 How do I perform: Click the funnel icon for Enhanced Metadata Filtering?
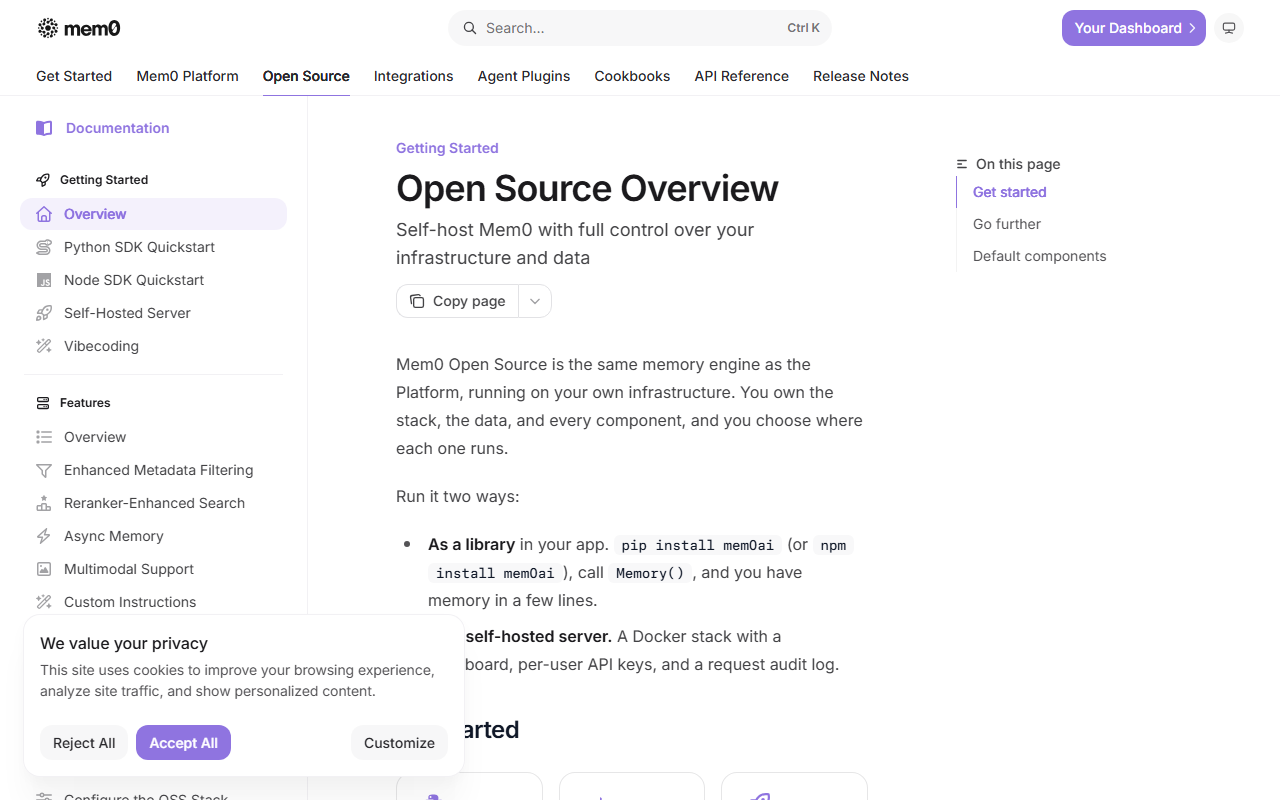[x=44, y=470]
